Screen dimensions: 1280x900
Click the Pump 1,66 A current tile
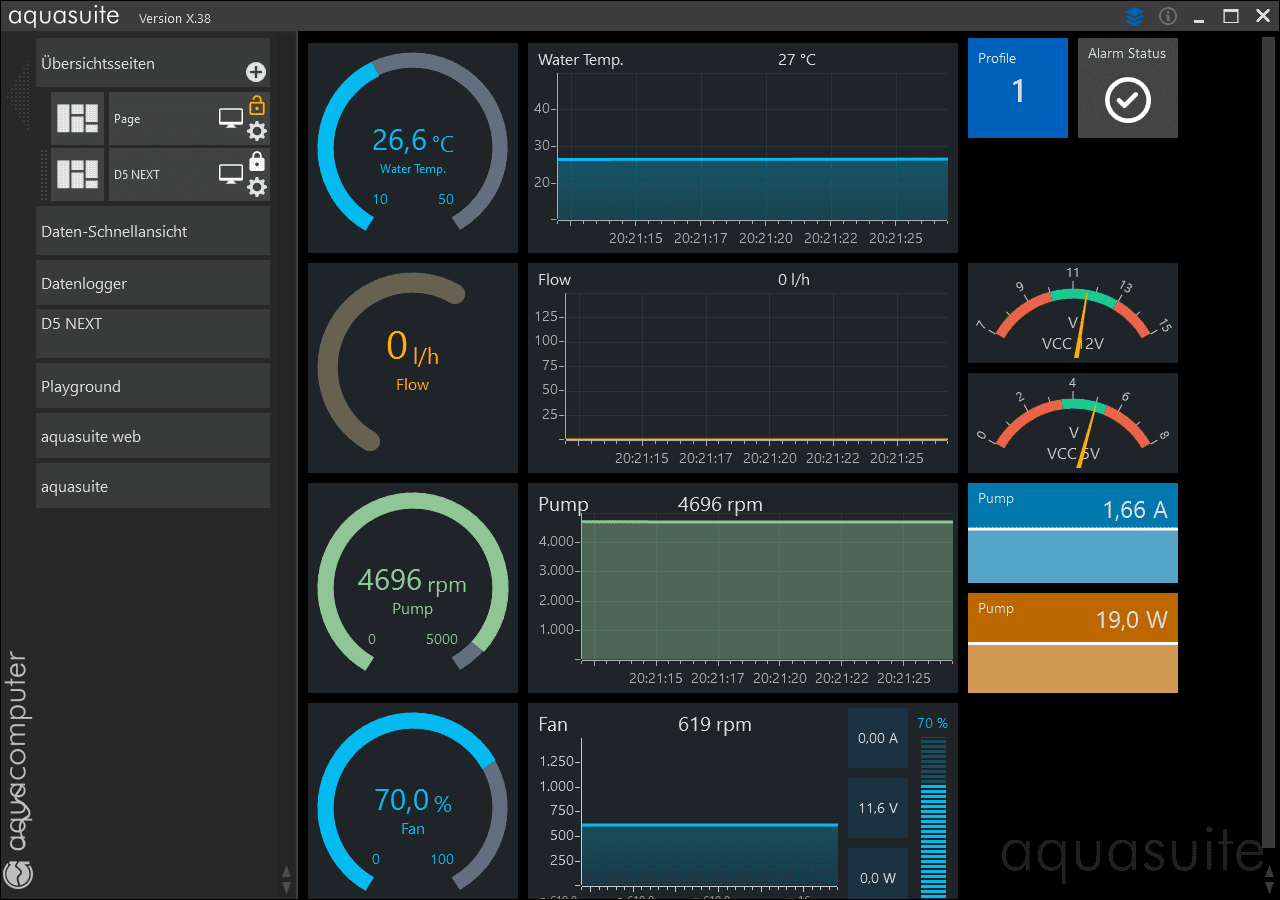pyautogui.click(x=1073, y=533)
